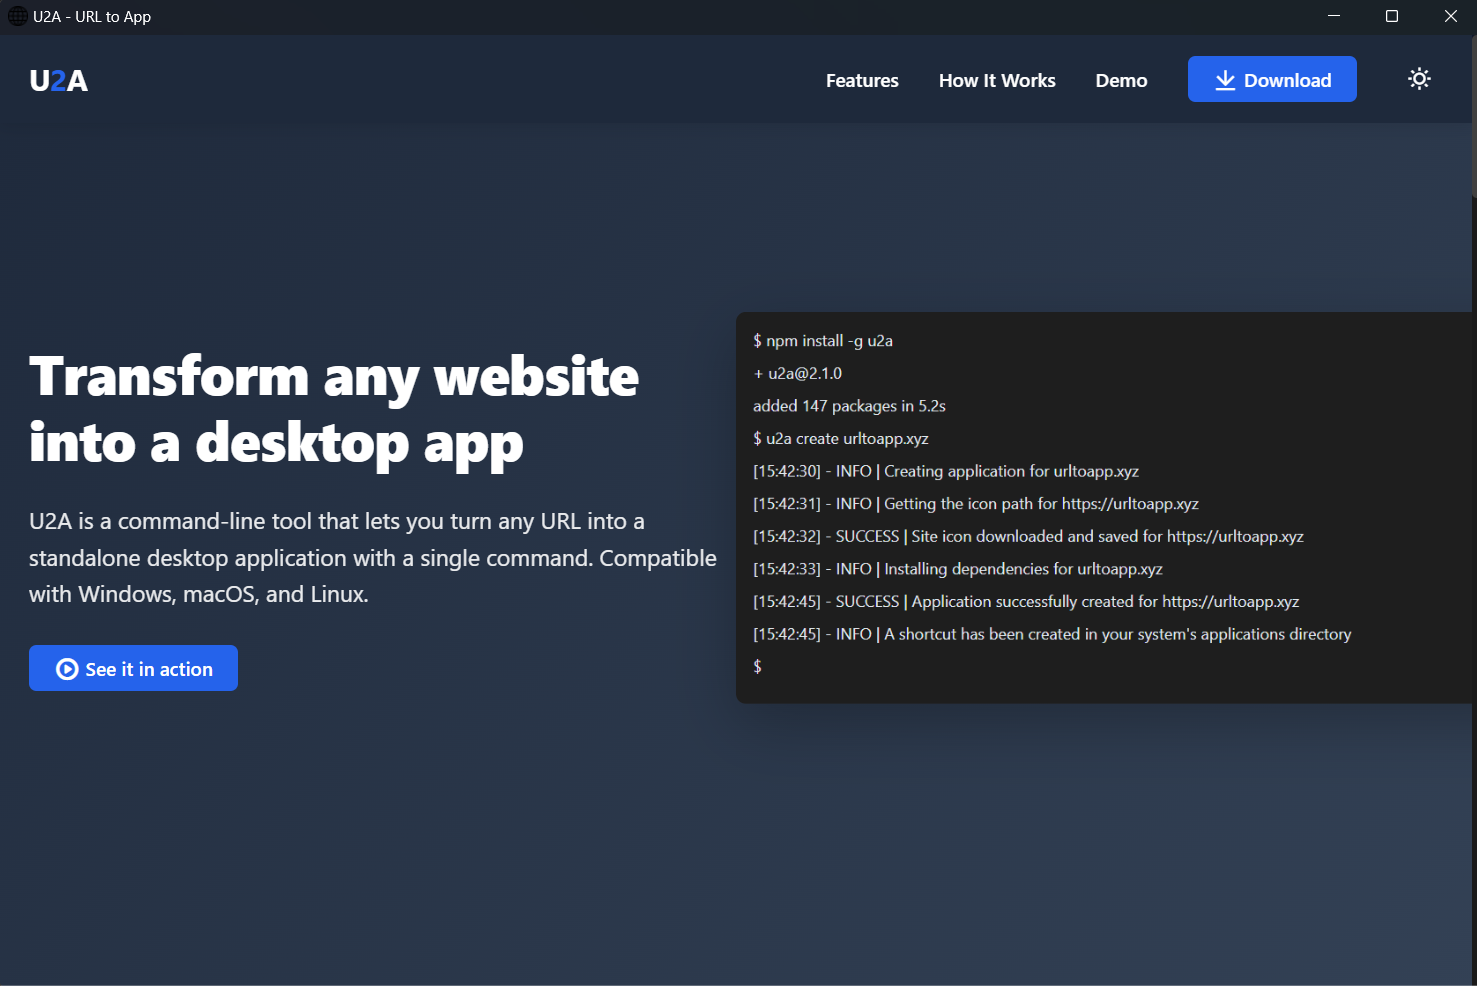The height and width of the screenshot is (986, 1477).
Task: Click the 'A shortcut has been created' line
Action: pyautogui.click(x=1052, y=634)
